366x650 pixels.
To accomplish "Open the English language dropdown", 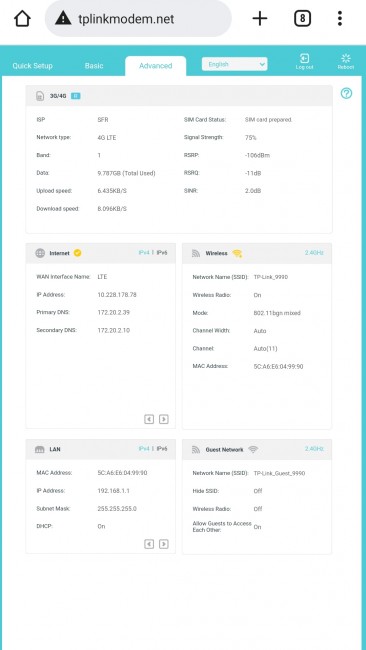I will [235, 64].
